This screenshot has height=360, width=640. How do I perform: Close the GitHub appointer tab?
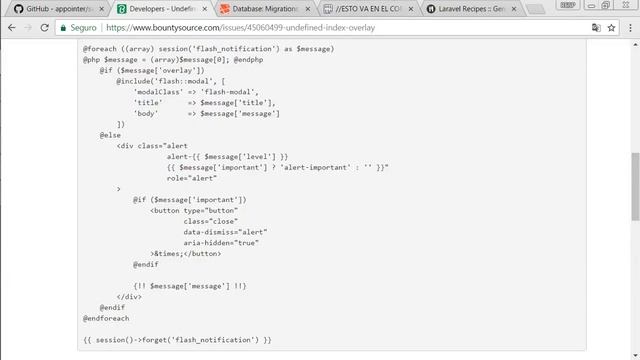[102, 9]
